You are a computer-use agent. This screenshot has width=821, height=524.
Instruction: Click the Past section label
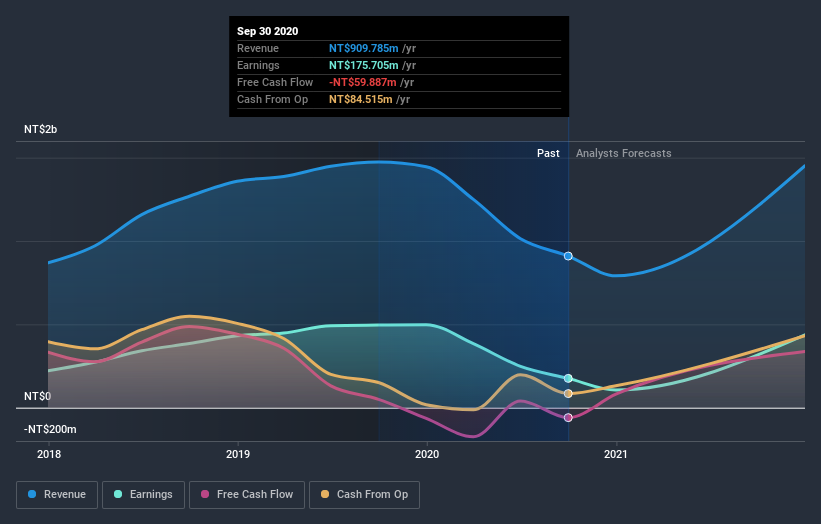548,153
